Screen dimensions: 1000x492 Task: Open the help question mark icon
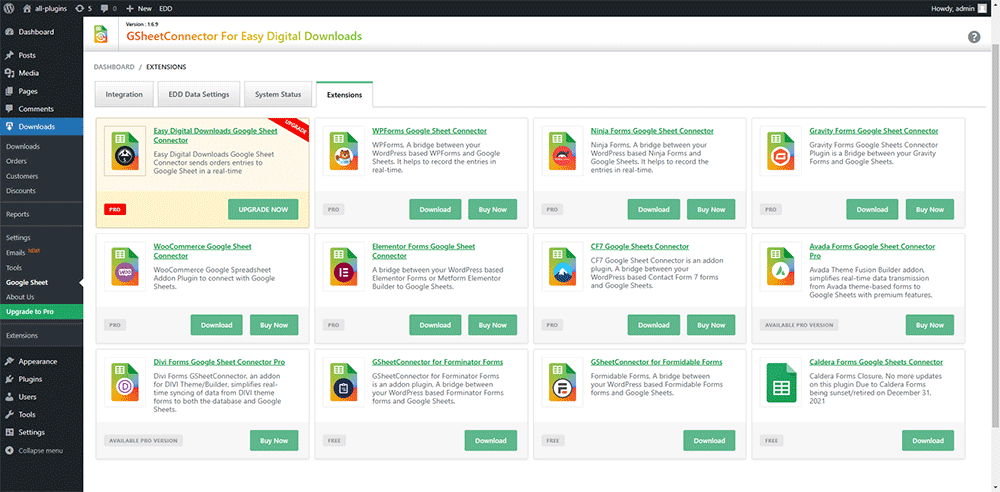coord(974,37)
